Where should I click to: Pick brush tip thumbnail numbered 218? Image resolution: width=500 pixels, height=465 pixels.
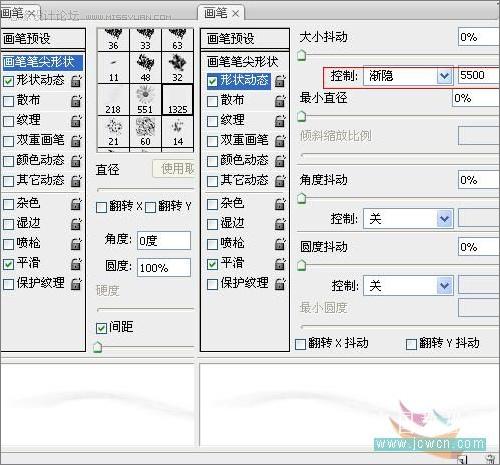coord(113,100)
